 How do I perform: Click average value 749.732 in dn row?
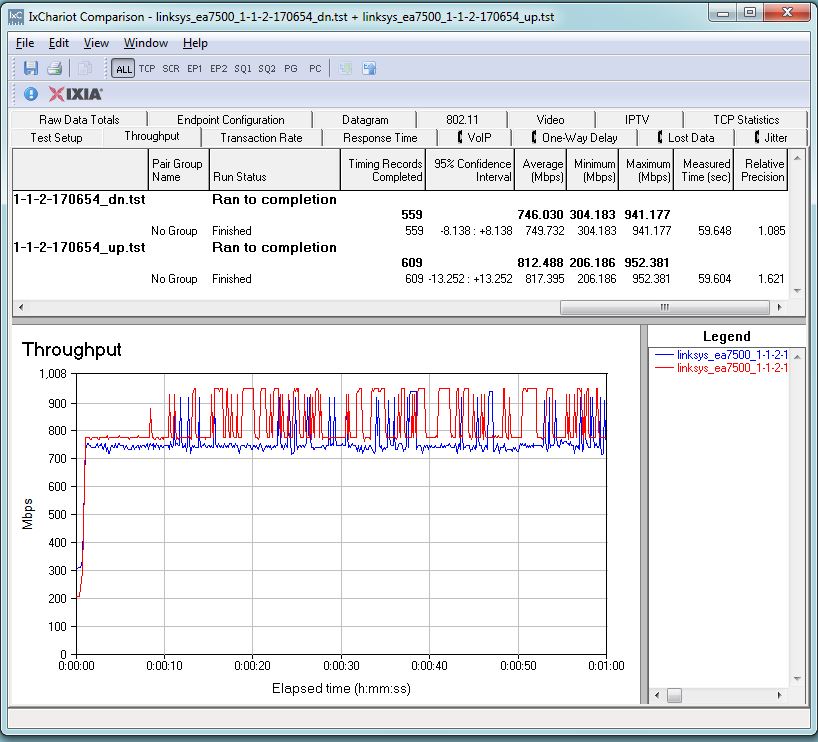pos(545,231)
